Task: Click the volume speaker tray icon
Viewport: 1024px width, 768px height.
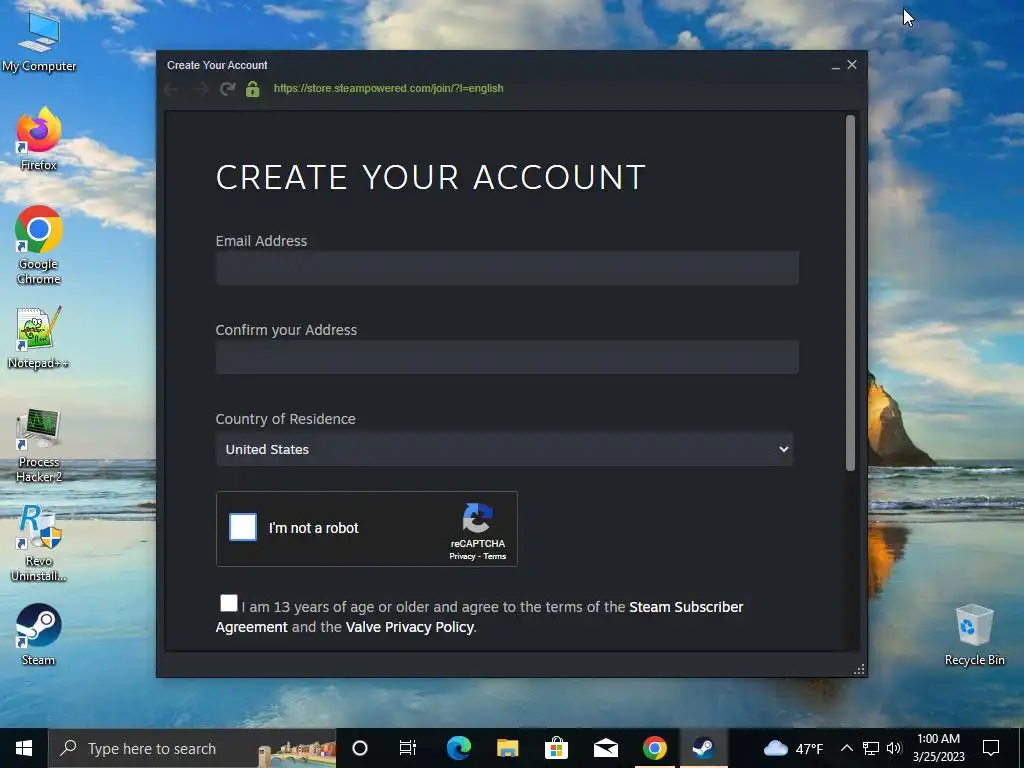Action: [894, 748]
